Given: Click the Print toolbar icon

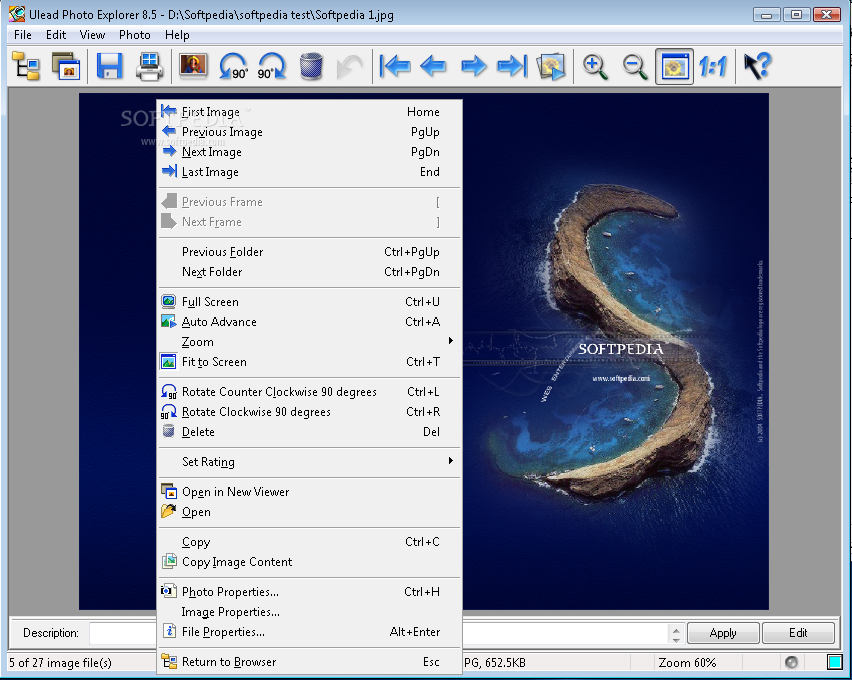Looking at the screenshot, I should 149,66.
